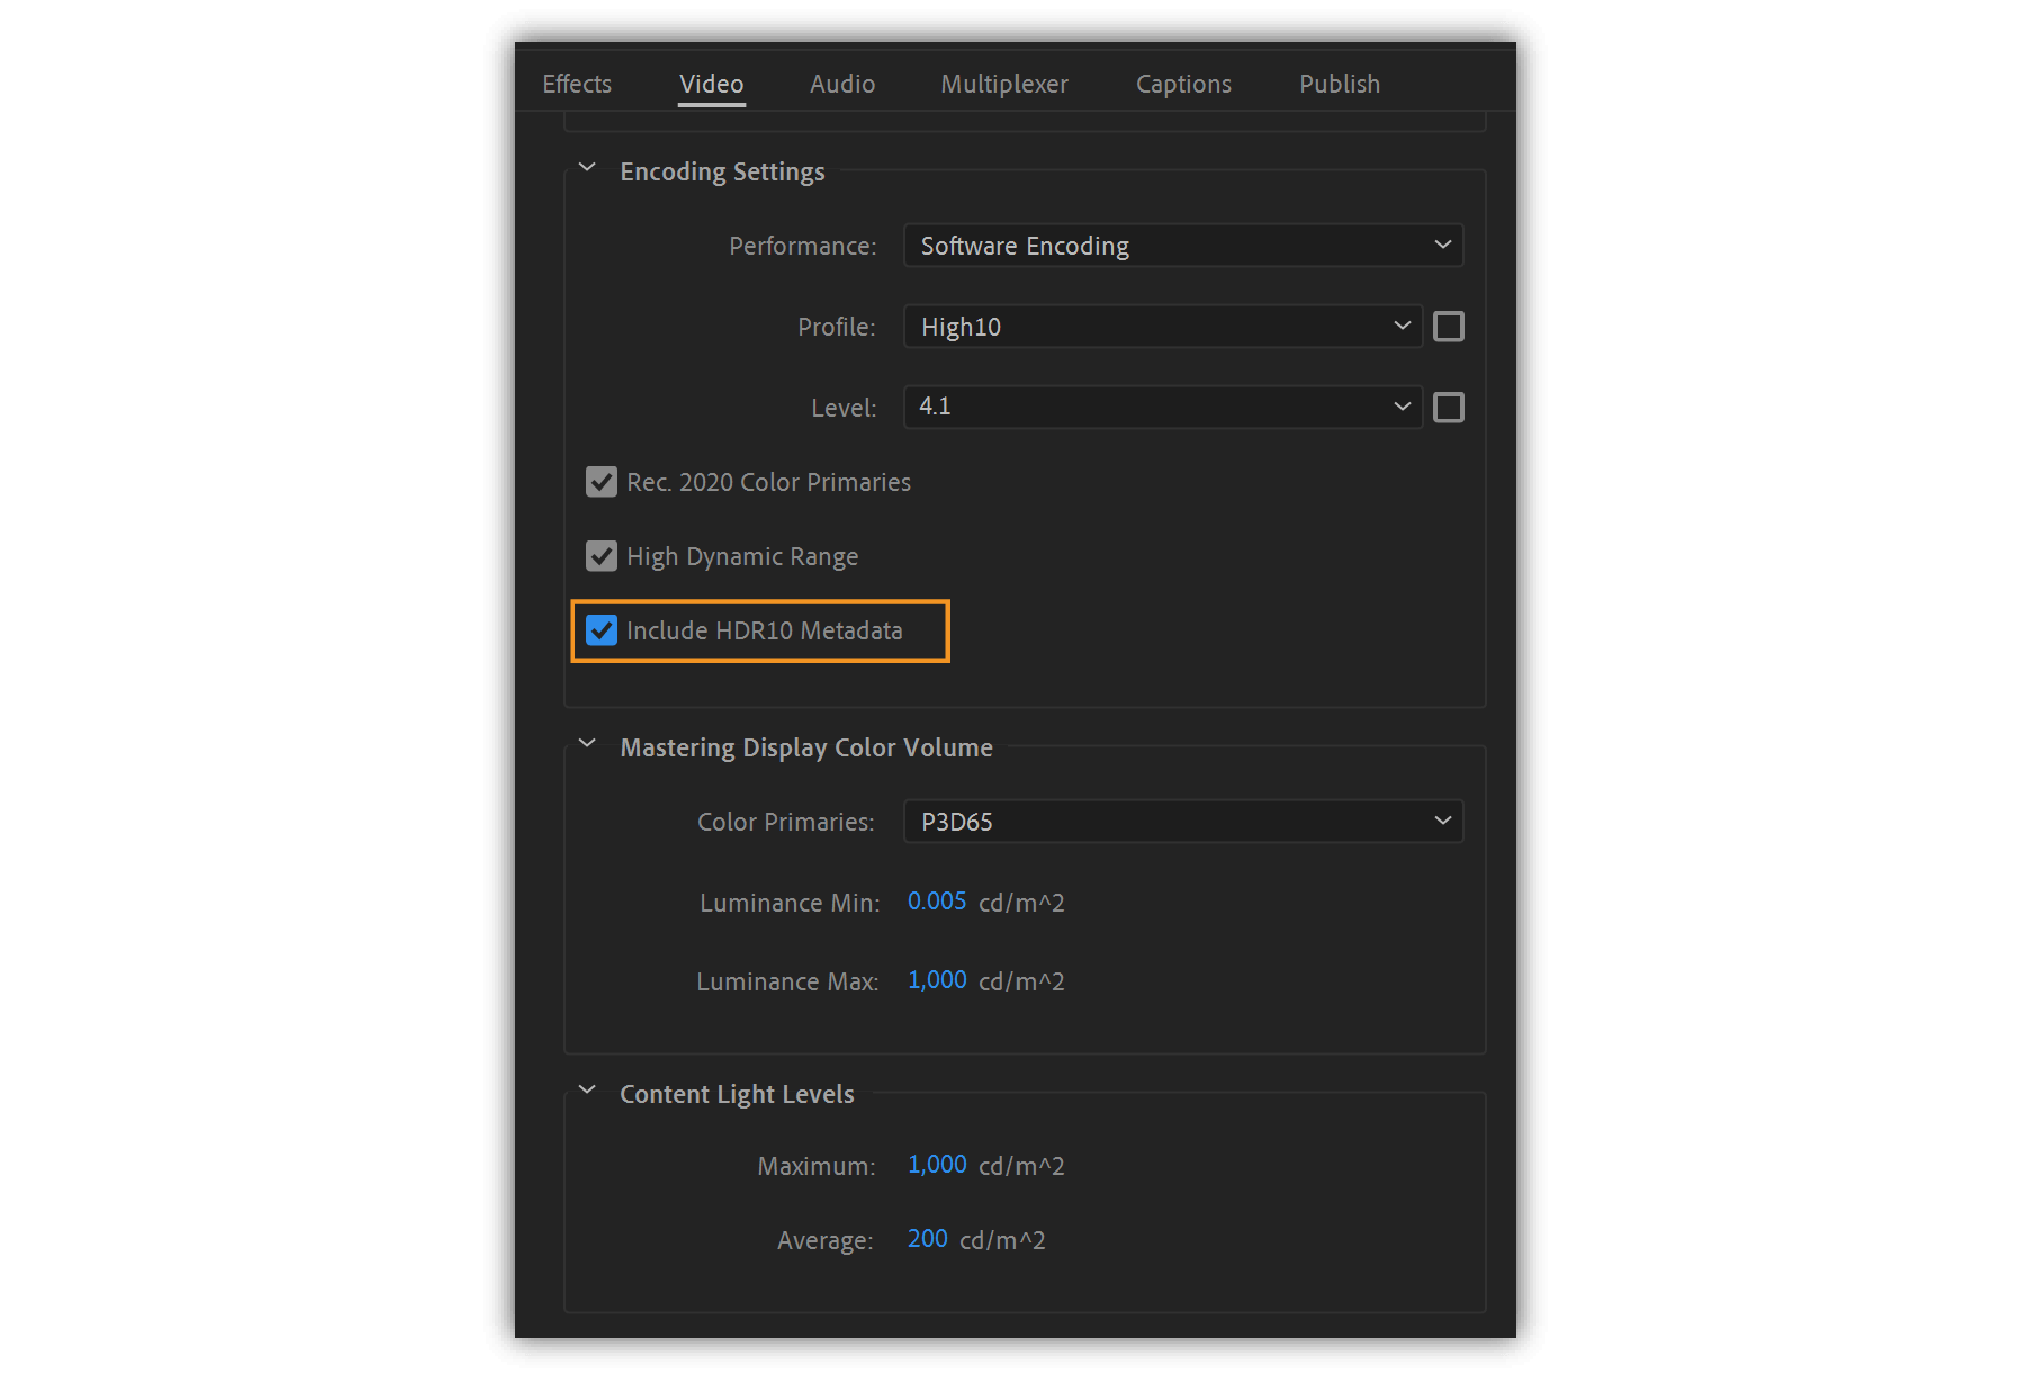
Task: Edit Content Light Levels Maximum value
Action: [936, 1165]
